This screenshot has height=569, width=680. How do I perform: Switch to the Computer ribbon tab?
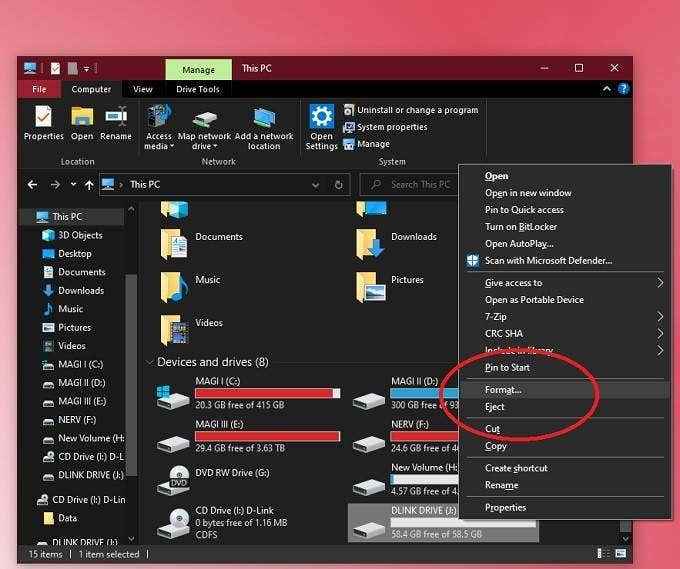pos(91,89)
